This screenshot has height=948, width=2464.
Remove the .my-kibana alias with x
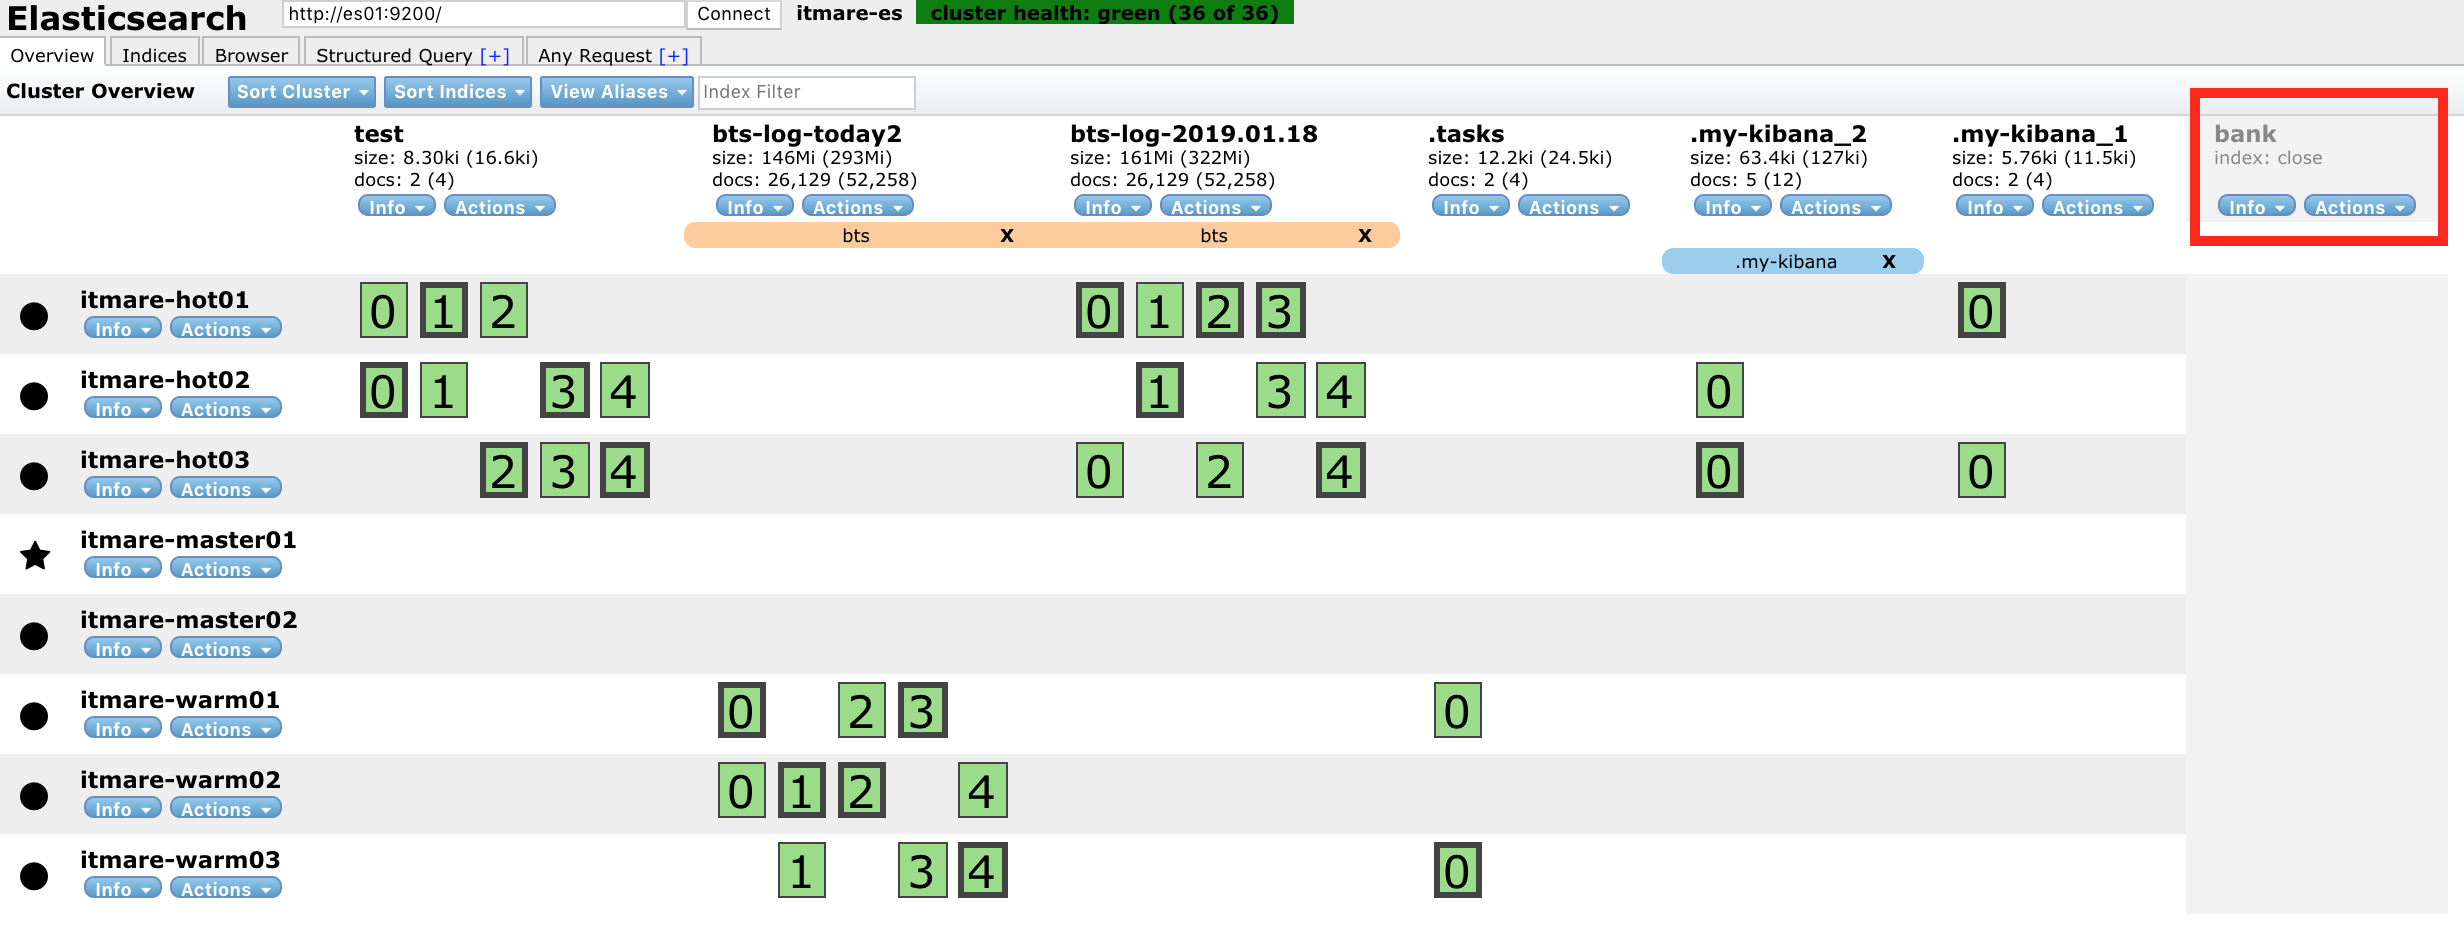click(x=1889, y=261)
